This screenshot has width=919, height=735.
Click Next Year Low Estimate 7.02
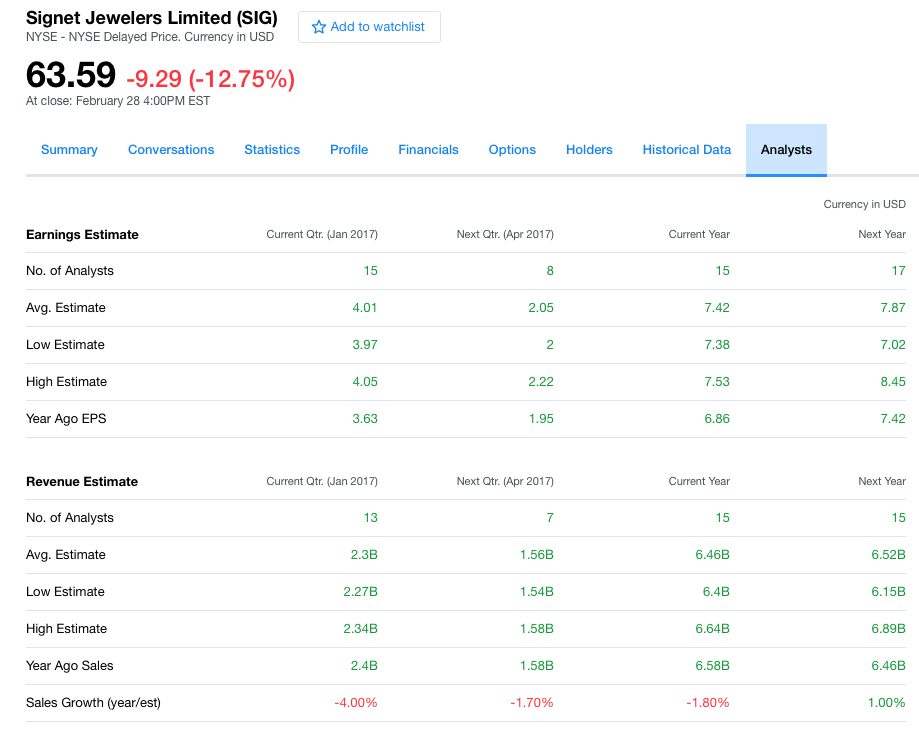coord(893,345)
